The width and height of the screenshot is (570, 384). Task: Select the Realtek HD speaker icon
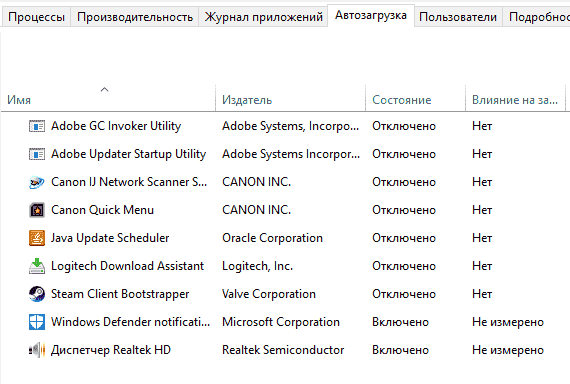coord(37,350)
